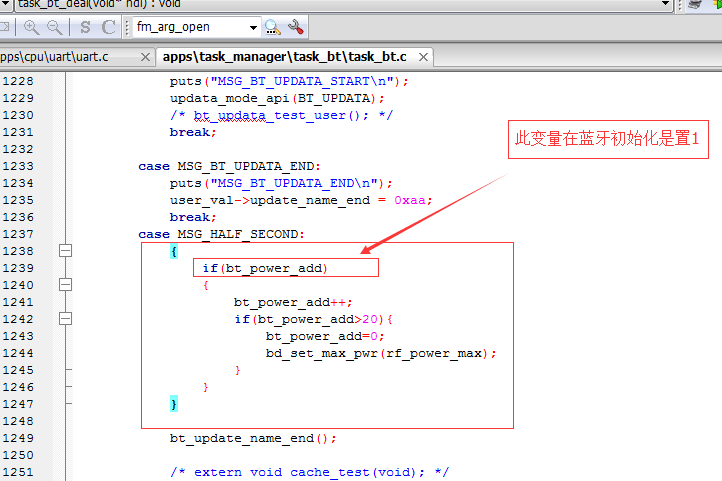
Task: Click the string "MSG_BT_UPDATA_START\n"
Action: (x=302, y=81)
